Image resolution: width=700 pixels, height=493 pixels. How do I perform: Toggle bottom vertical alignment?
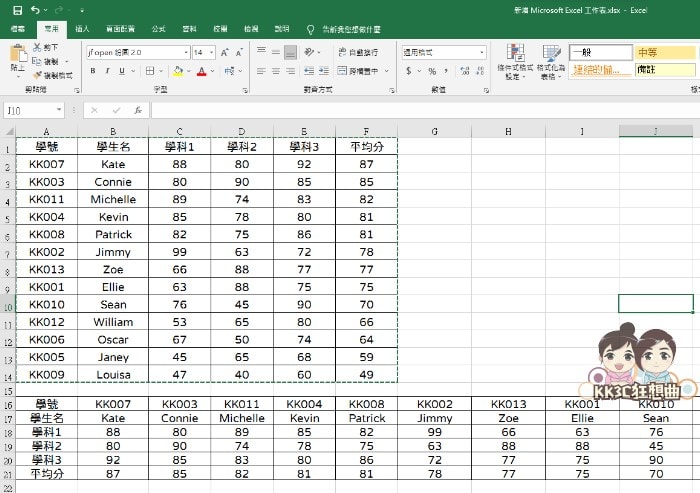(x=291, y=52)
